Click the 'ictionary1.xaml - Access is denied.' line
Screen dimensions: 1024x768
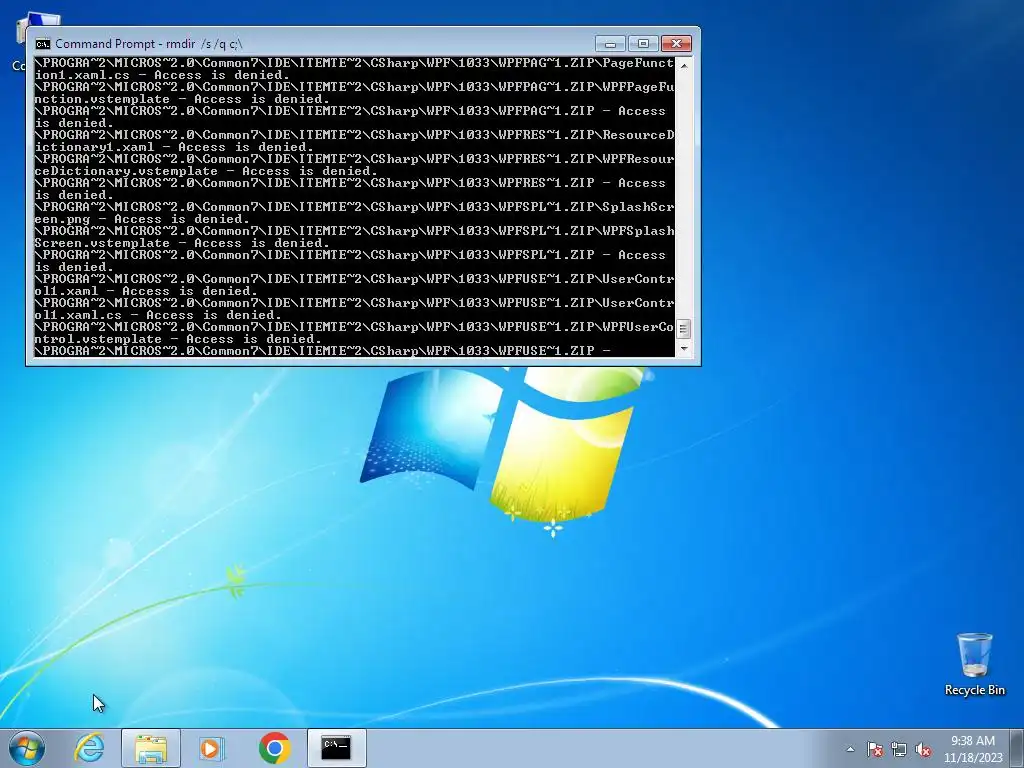pyautogui.click(x=174, y=147)
